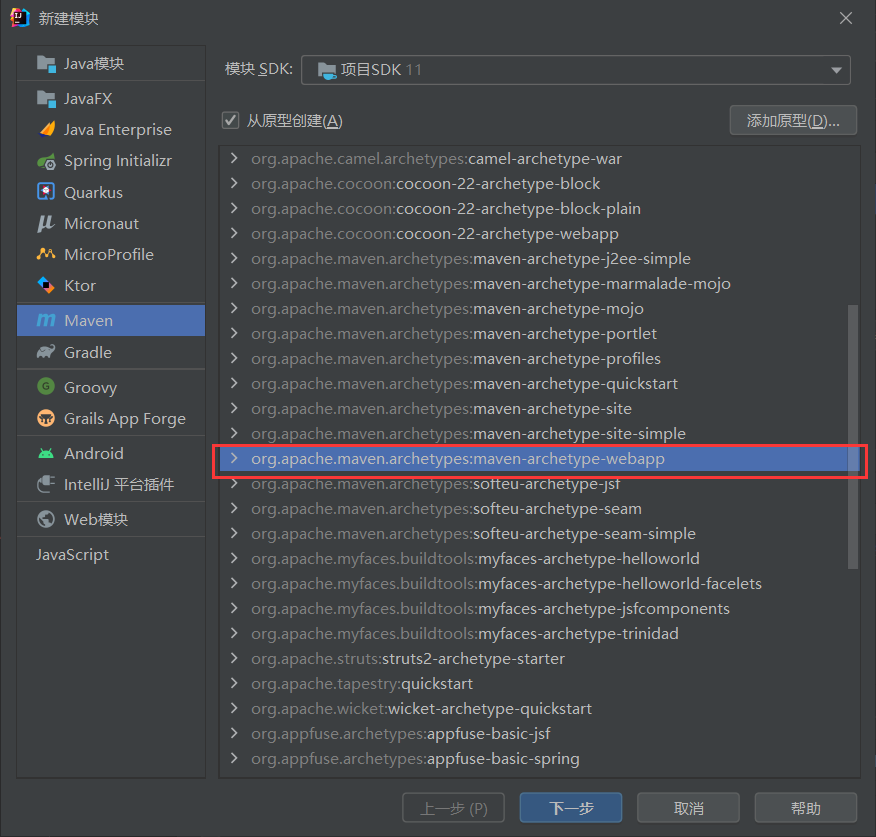Select softeu-archetype-jsf row
This screenshot has width=876, height=837.
[539, 484]
